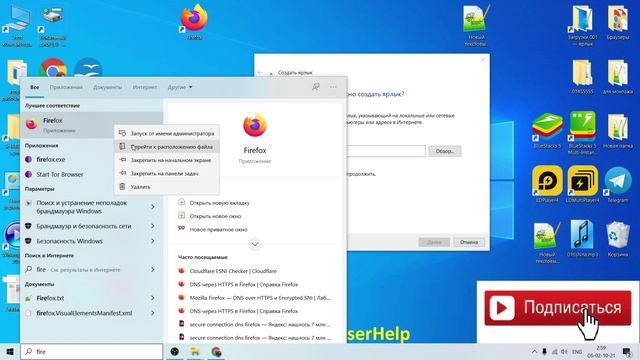Click the network icon in system tray

click(554, 351)
